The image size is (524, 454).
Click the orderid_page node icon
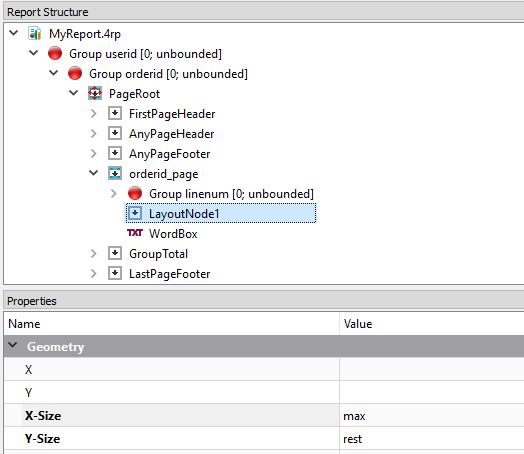[115, 173]
